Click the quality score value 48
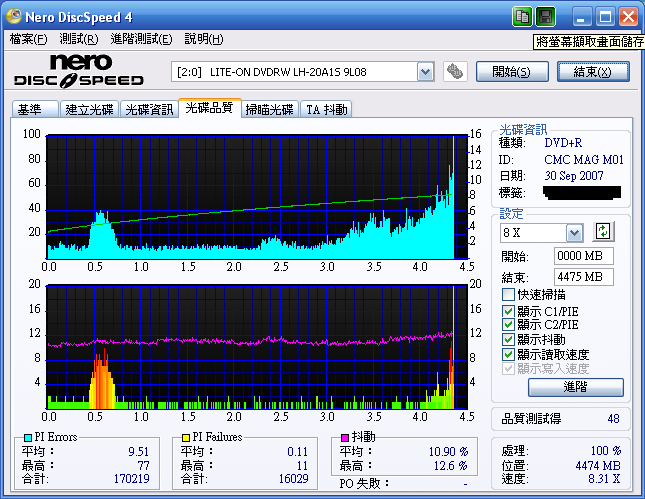The width and height of the screenshot is (645, 499). [x=613, y=419]
